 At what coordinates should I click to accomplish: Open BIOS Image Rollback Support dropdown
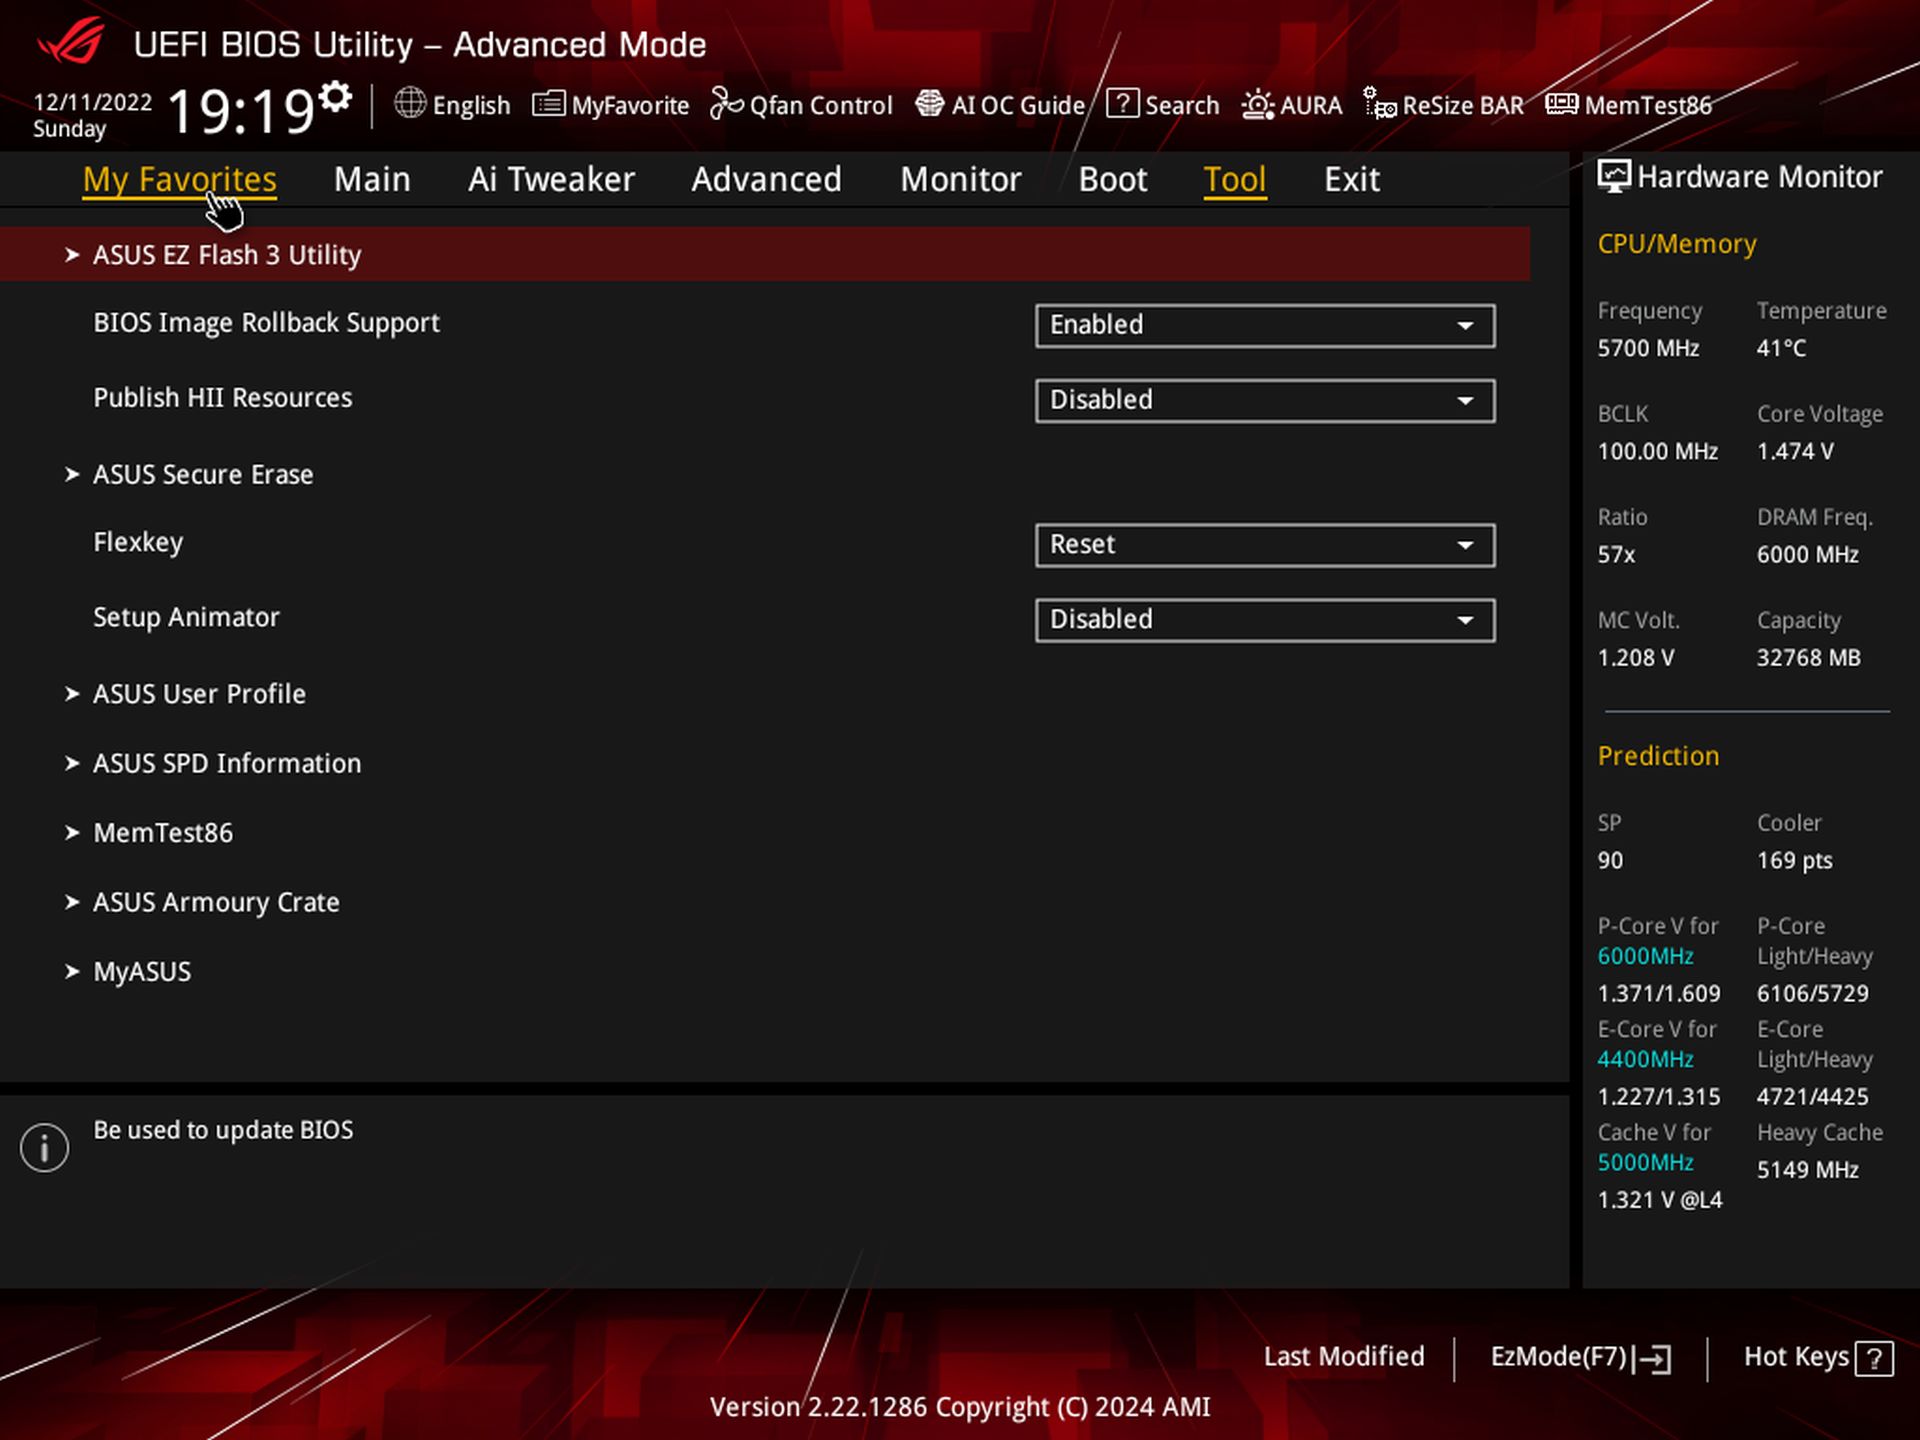pyautogui.click(x=1265, y=326)
